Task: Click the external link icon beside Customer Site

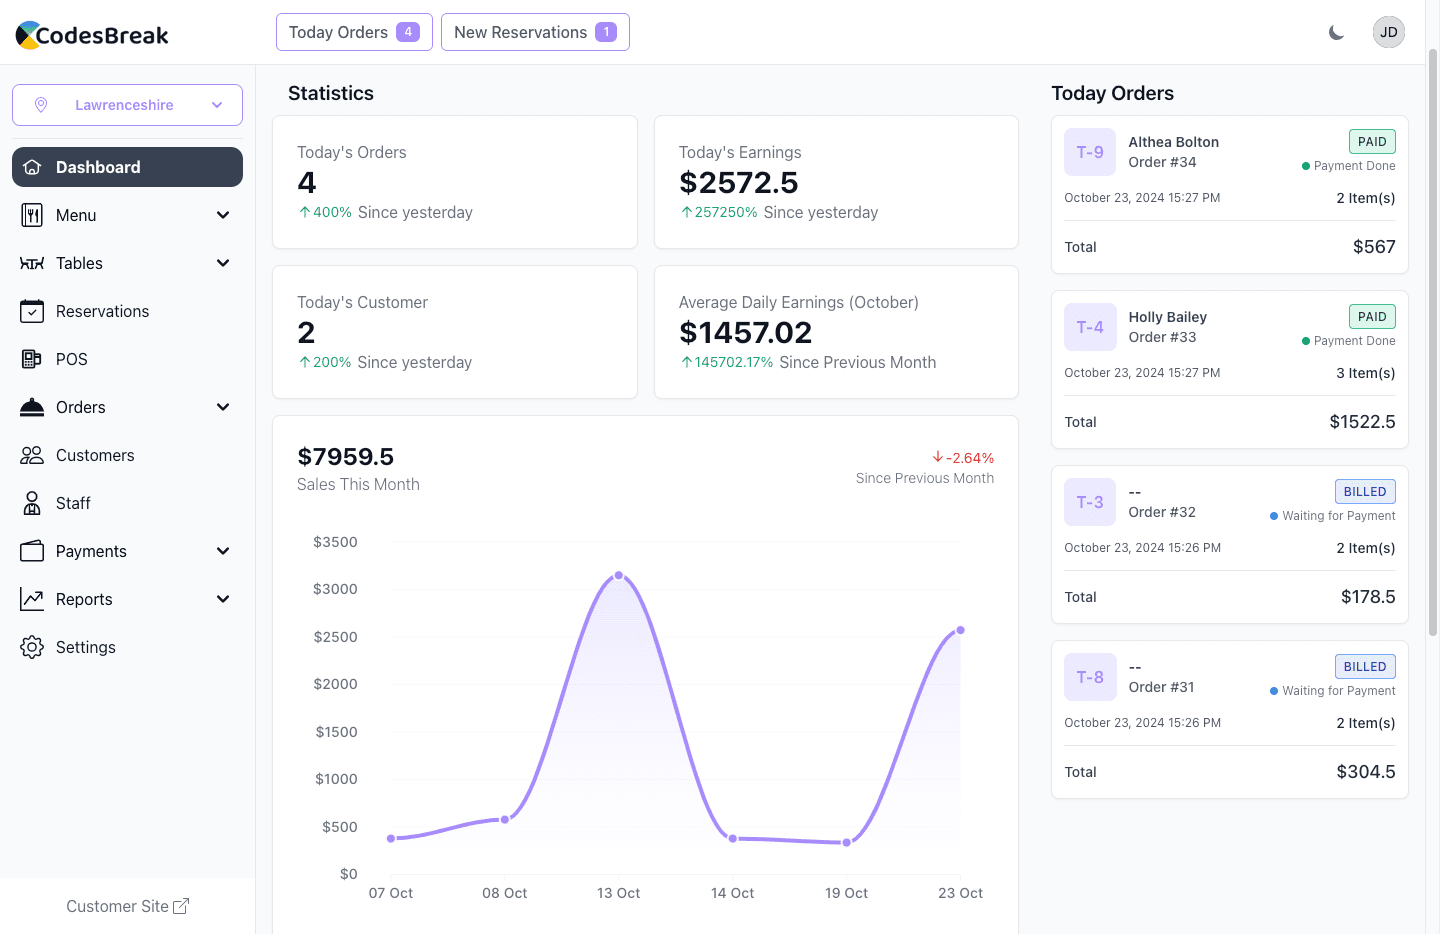Action: tap(181, 906)
